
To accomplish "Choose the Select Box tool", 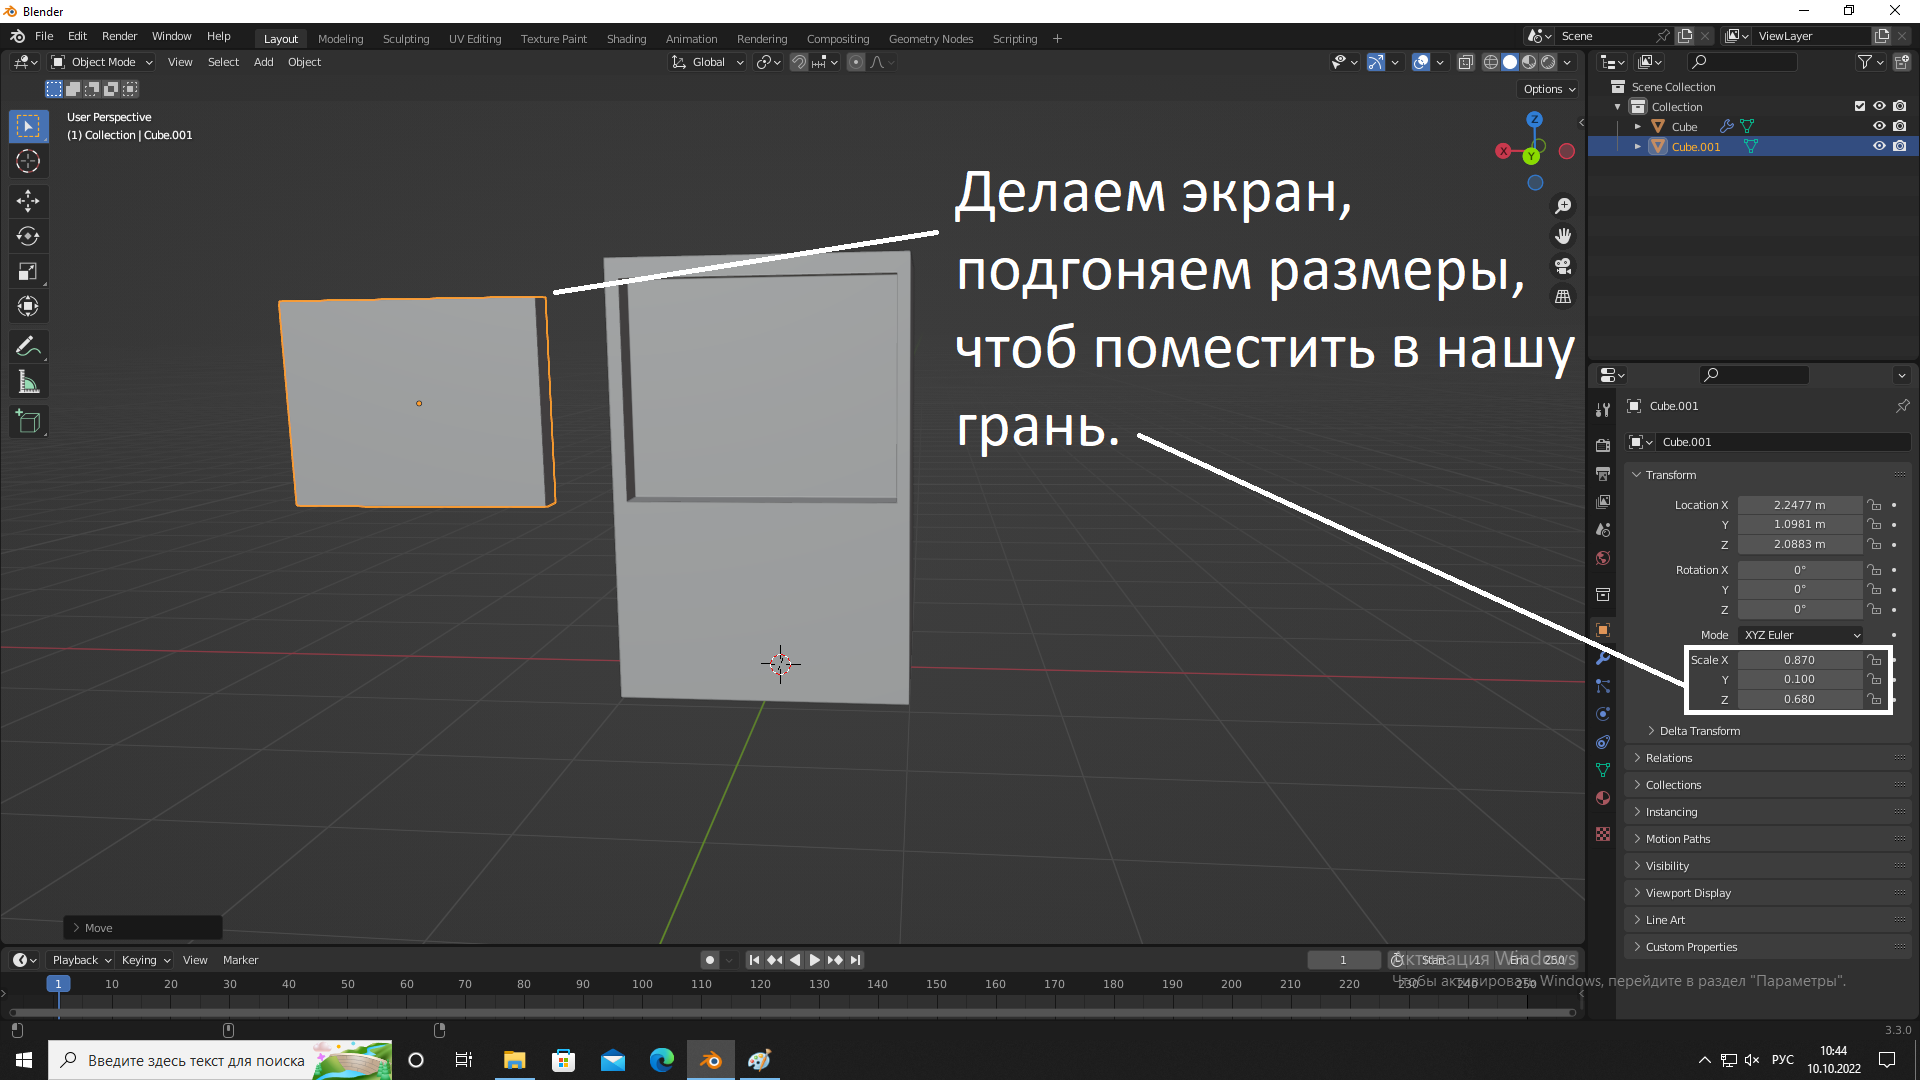I will [28, 126].
